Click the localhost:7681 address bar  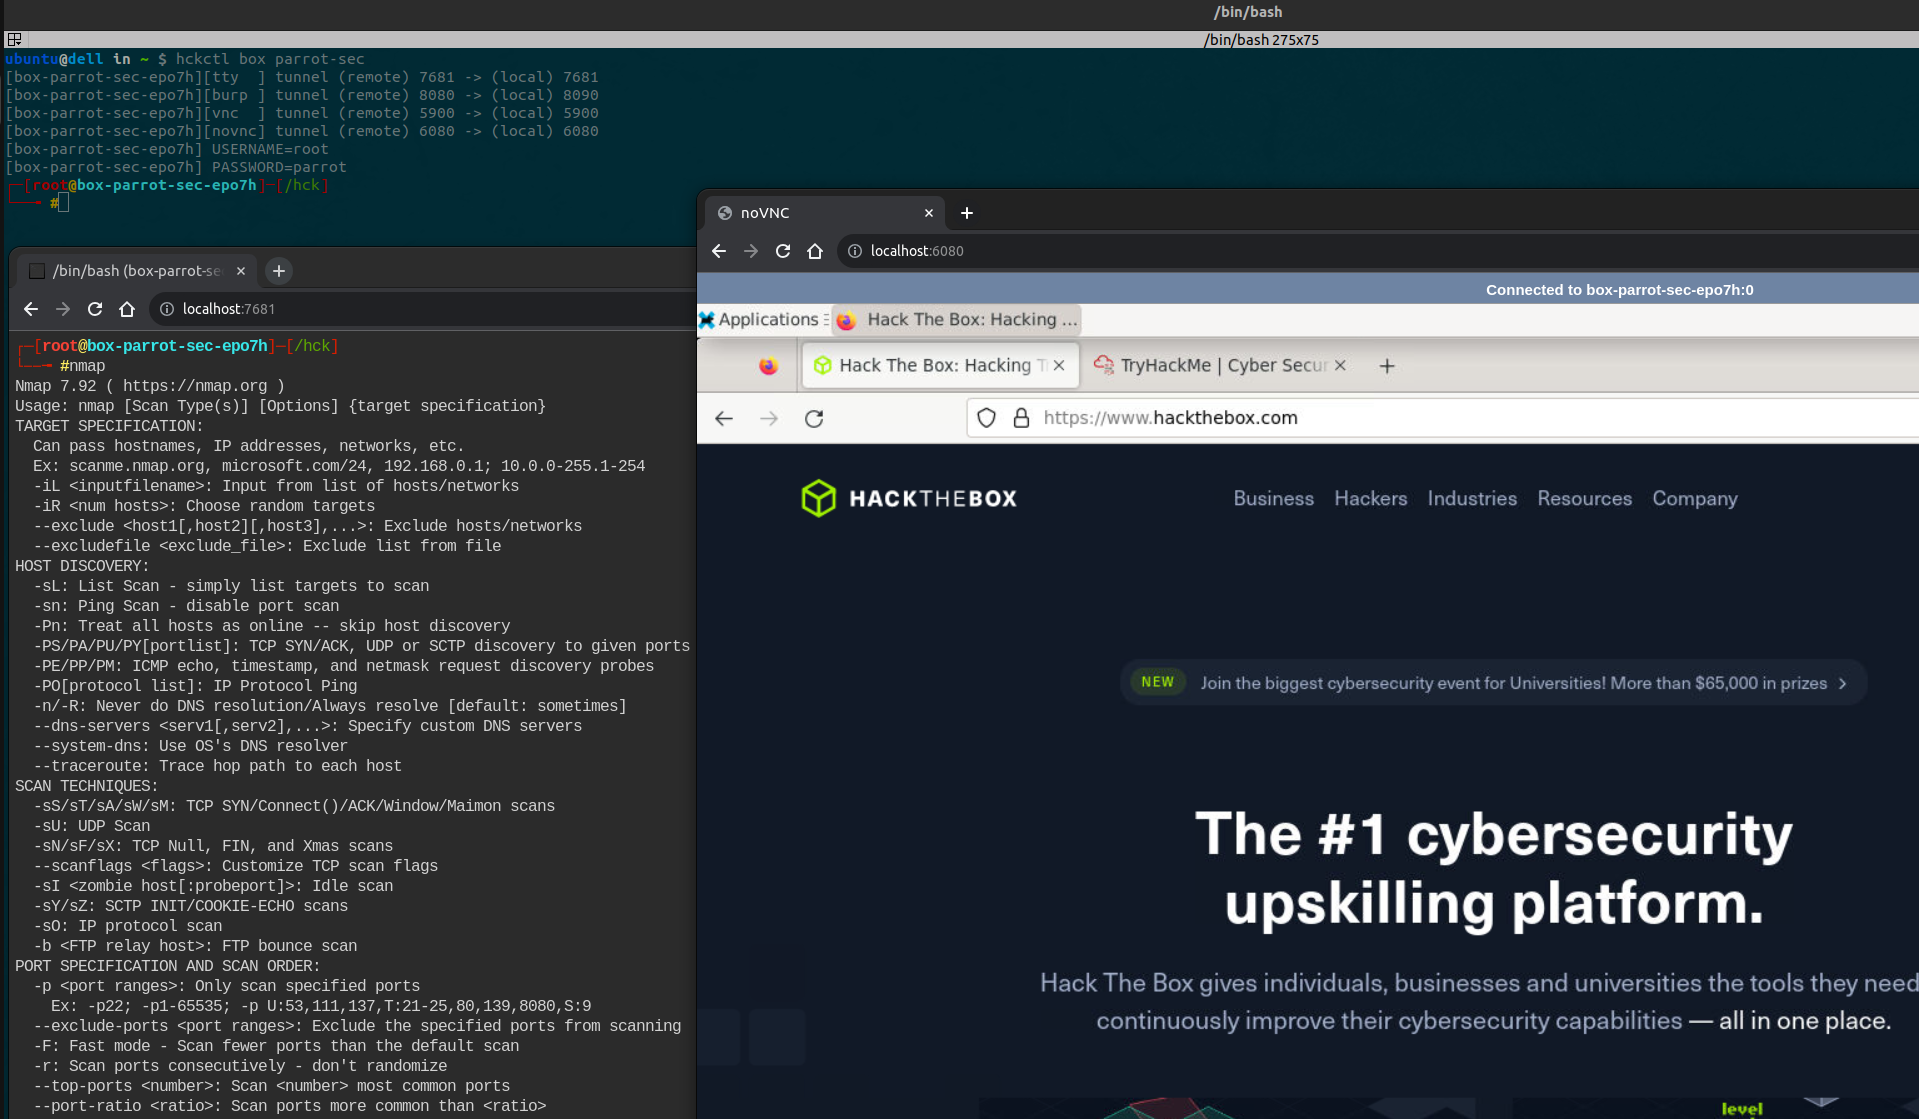point(423,309)
